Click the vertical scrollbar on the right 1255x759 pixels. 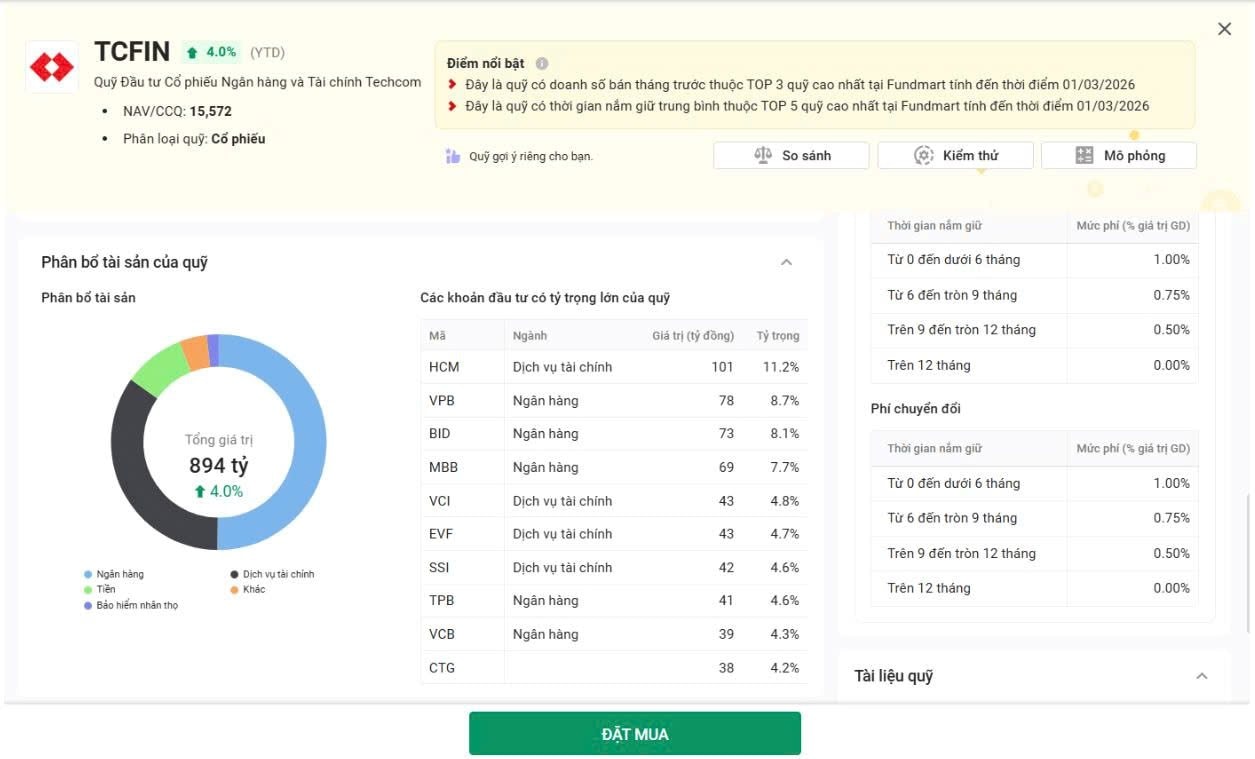pyautogui.click(x=1248, y=565)
